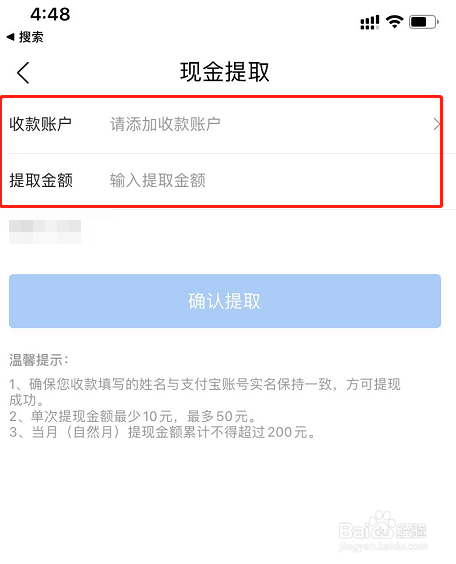The height and width of the screenshot is (564, 456).
Task: Click tip 3 about monthly 200元 limit
Action: pyautogui.click(x=162, y=432)
